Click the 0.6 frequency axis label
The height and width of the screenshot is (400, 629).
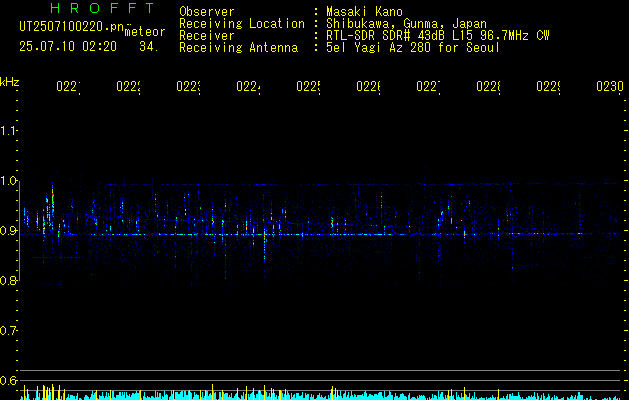coord(8,381)
